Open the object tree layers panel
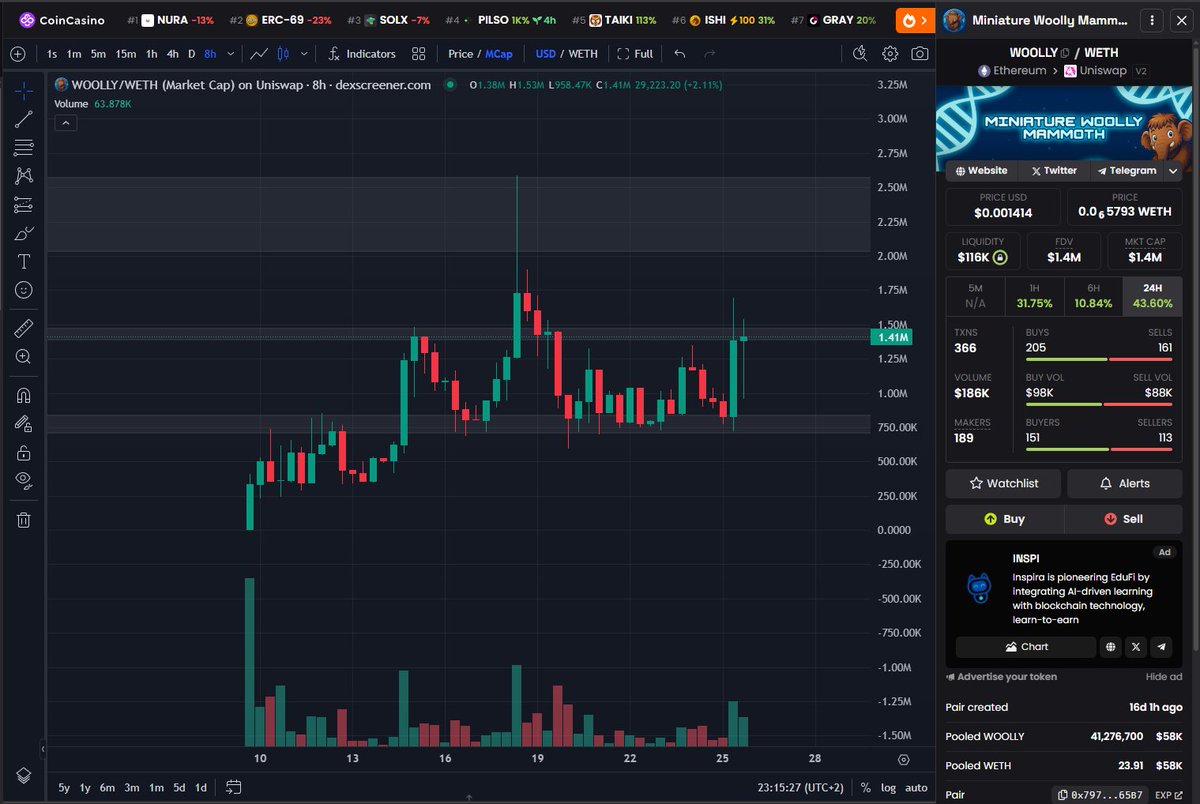The width and height of the screenshot is (1200, 804). click(x=24, y=775)
